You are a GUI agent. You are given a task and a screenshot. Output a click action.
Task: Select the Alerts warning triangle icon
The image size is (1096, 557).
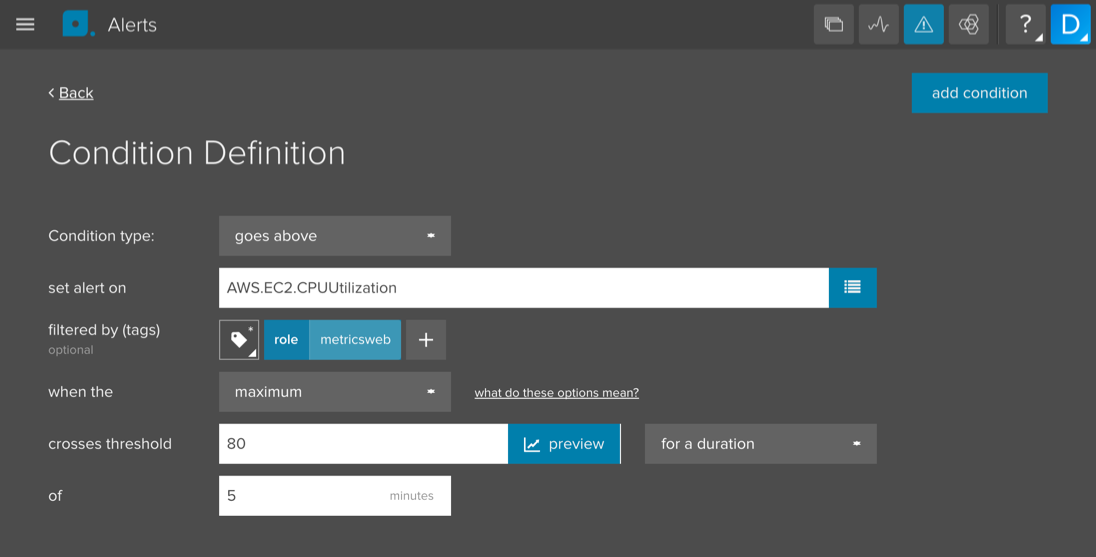pyautogui.click(x=923, y=25)
